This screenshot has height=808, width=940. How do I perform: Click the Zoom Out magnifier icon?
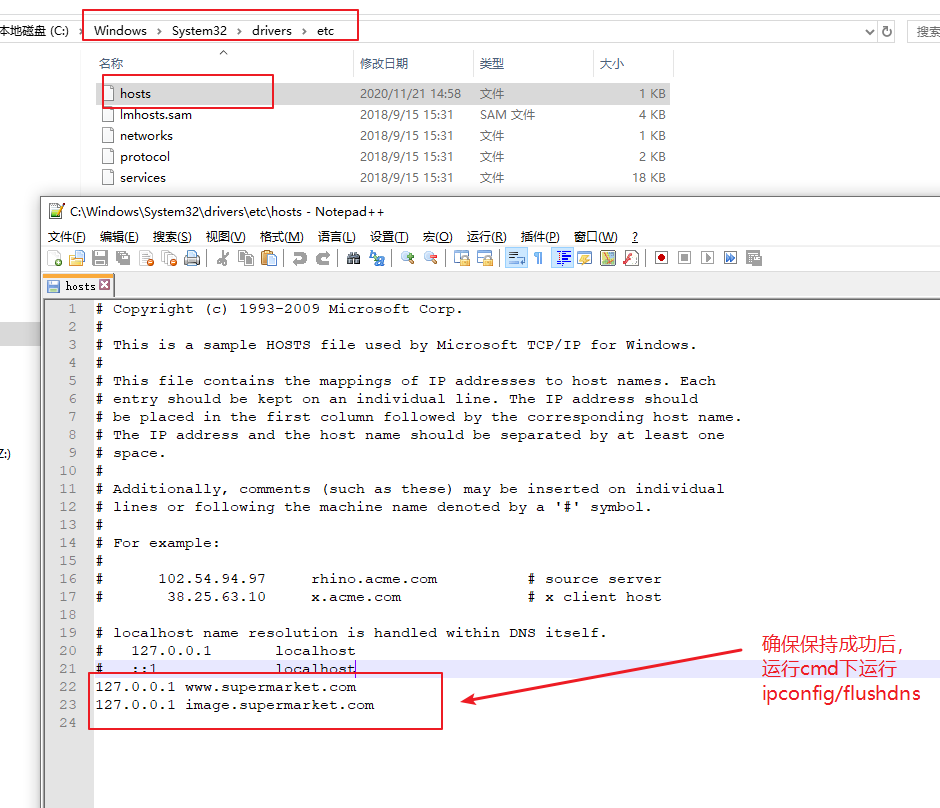tap(430, 258)
